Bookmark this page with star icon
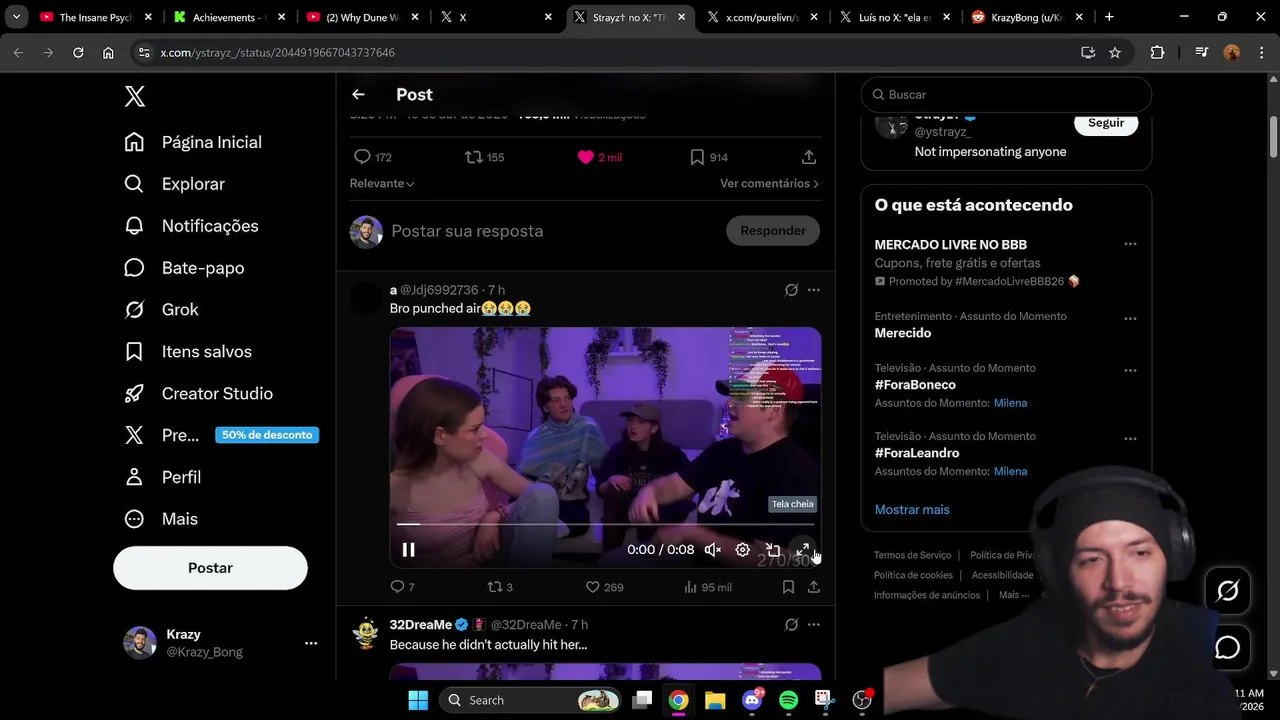1280x720 pixels. pos(1115,53)
